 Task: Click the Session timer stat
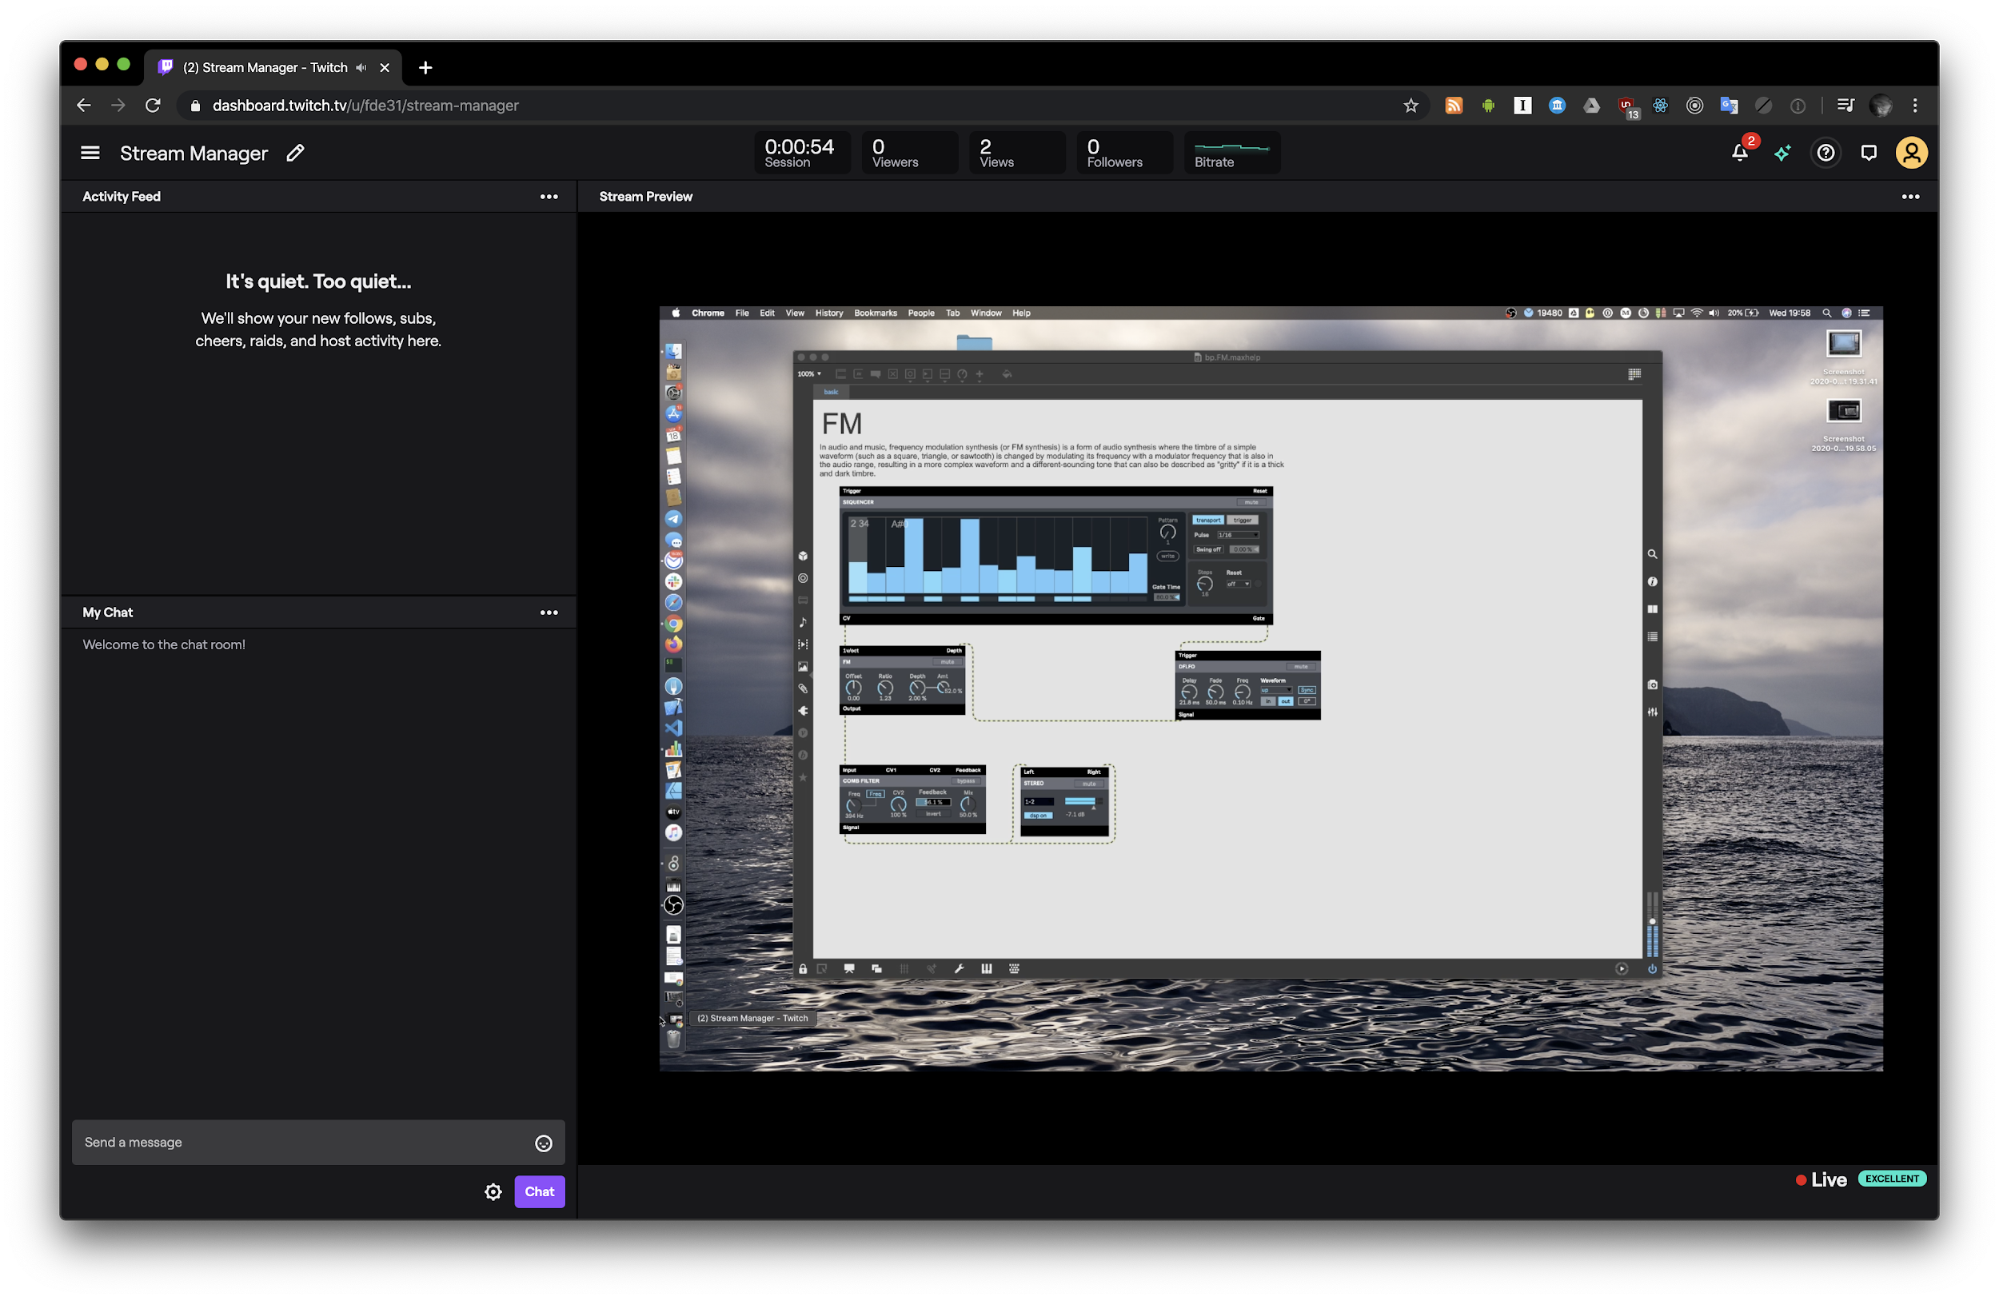(x=801, y=153)
